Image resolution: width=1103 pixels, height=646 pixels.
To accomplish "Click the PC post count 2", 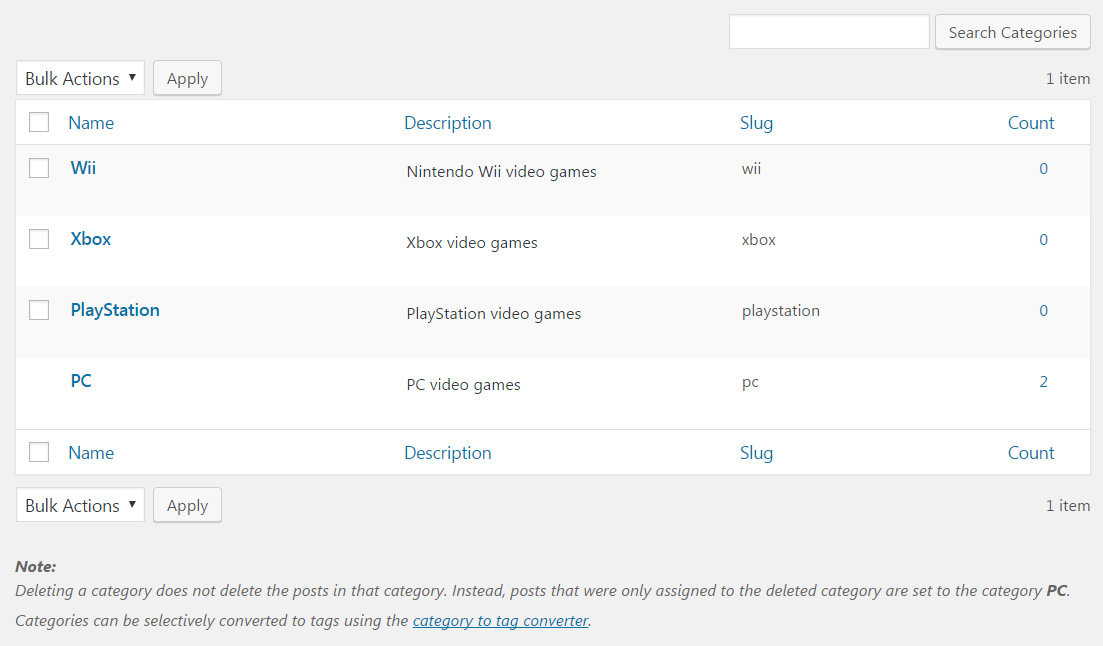I will point(1043,382).
